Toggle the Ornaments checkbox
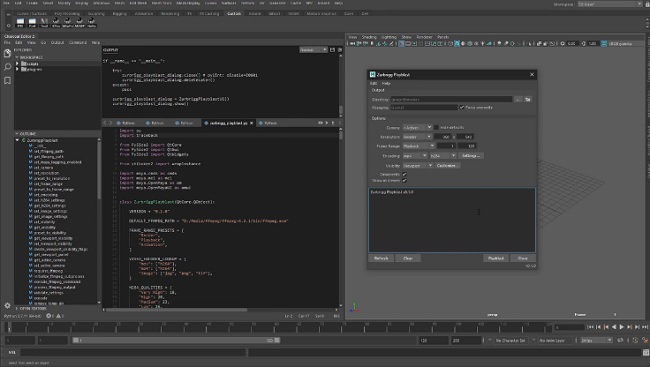650x367 pixels. tap(405, 174)
